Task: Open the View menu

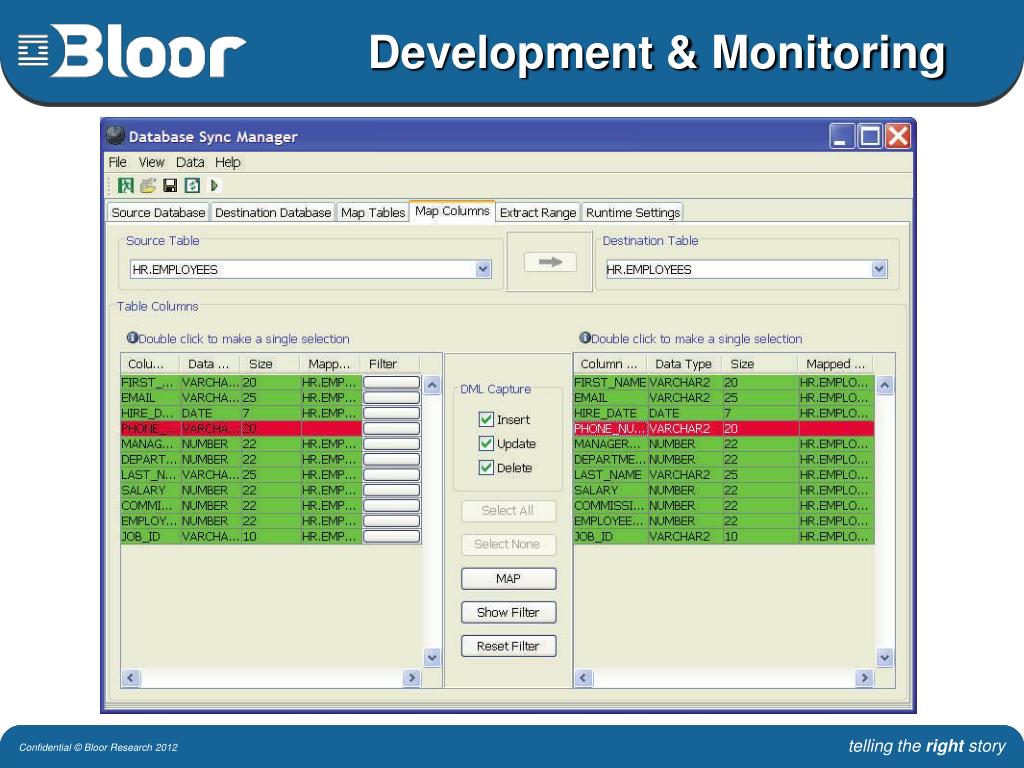Action: click(x=152, y=162)
